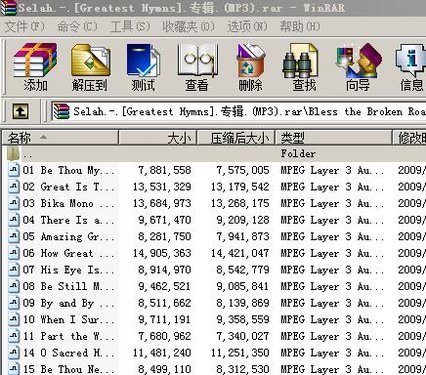426x375 pixels.
Task: Click the MP3 icon of 01 Be Thou My
Action: click(14, 170)
